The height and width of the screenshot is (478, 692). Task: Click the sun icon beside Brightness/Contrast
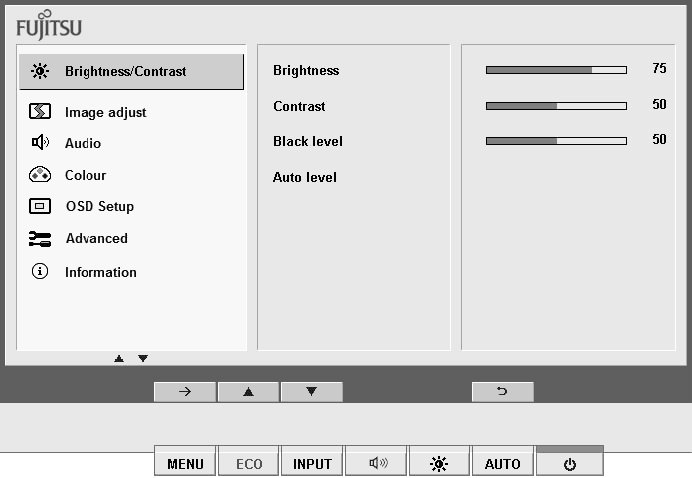point(40,71)
